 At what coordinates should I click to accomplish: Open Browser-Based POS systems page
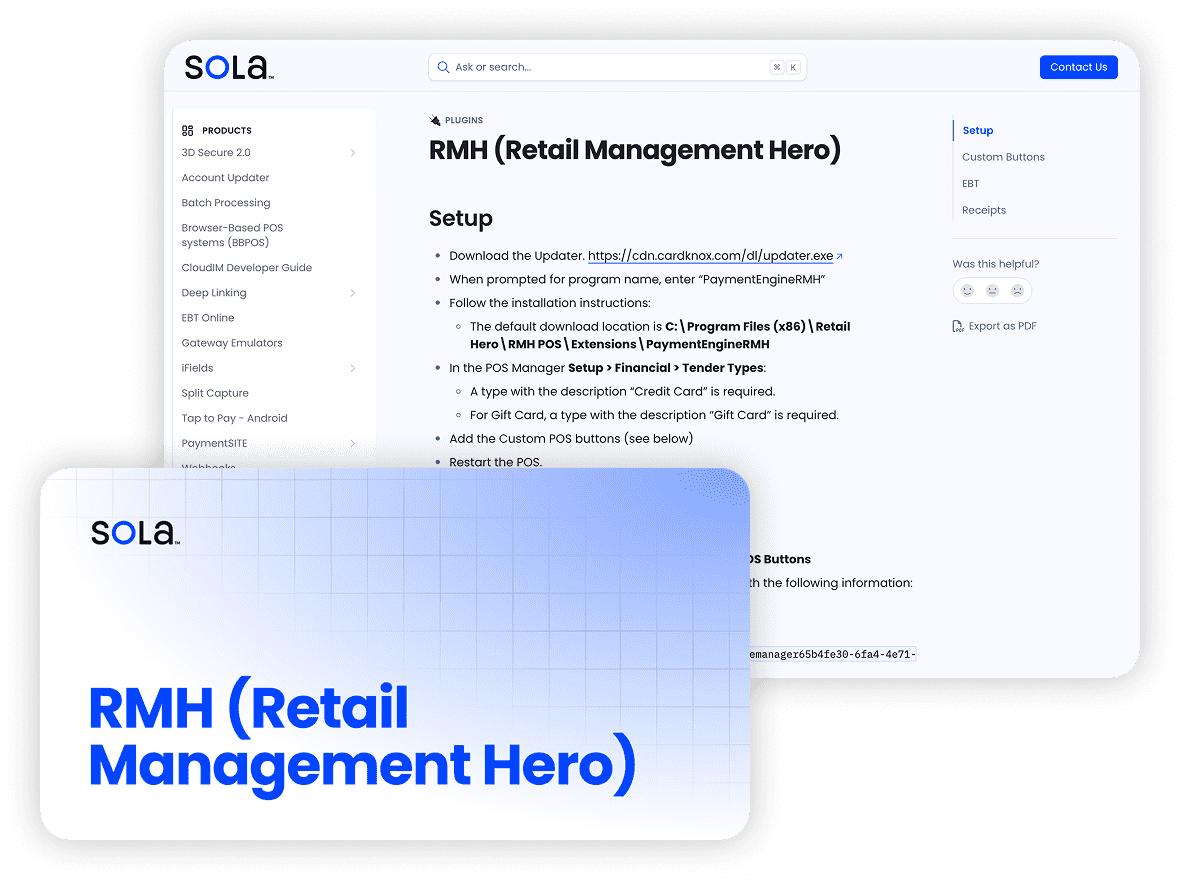(233, 235)
